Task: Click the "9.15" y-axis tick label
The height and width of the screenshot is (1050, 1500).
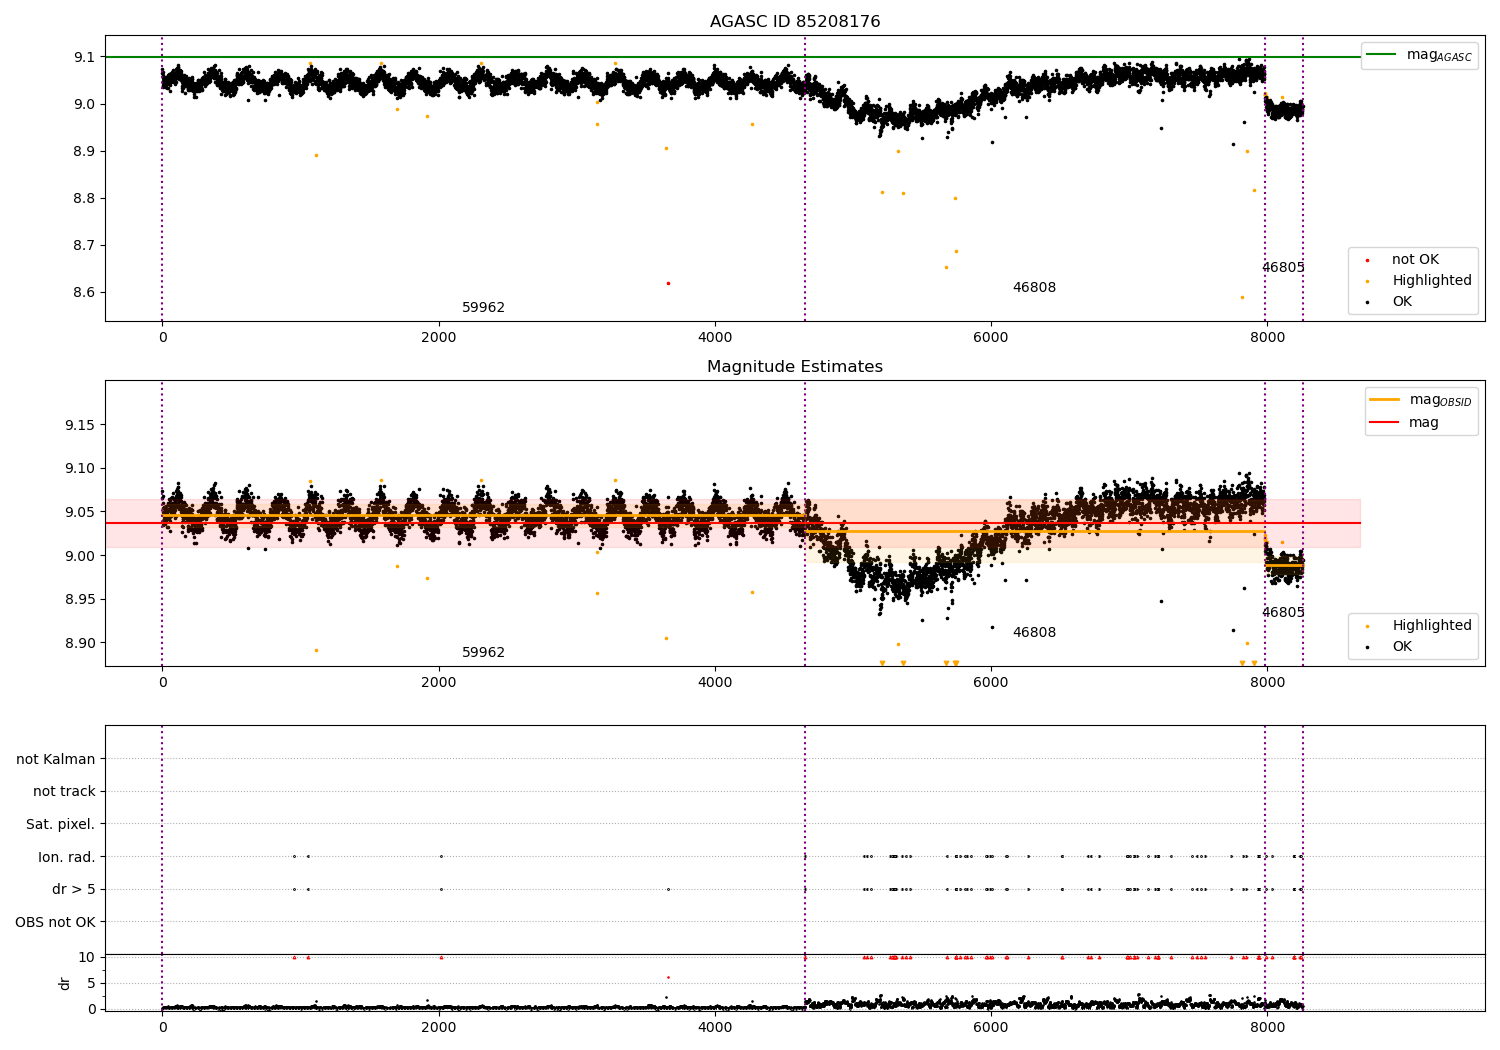Action: tap(81, 426)
